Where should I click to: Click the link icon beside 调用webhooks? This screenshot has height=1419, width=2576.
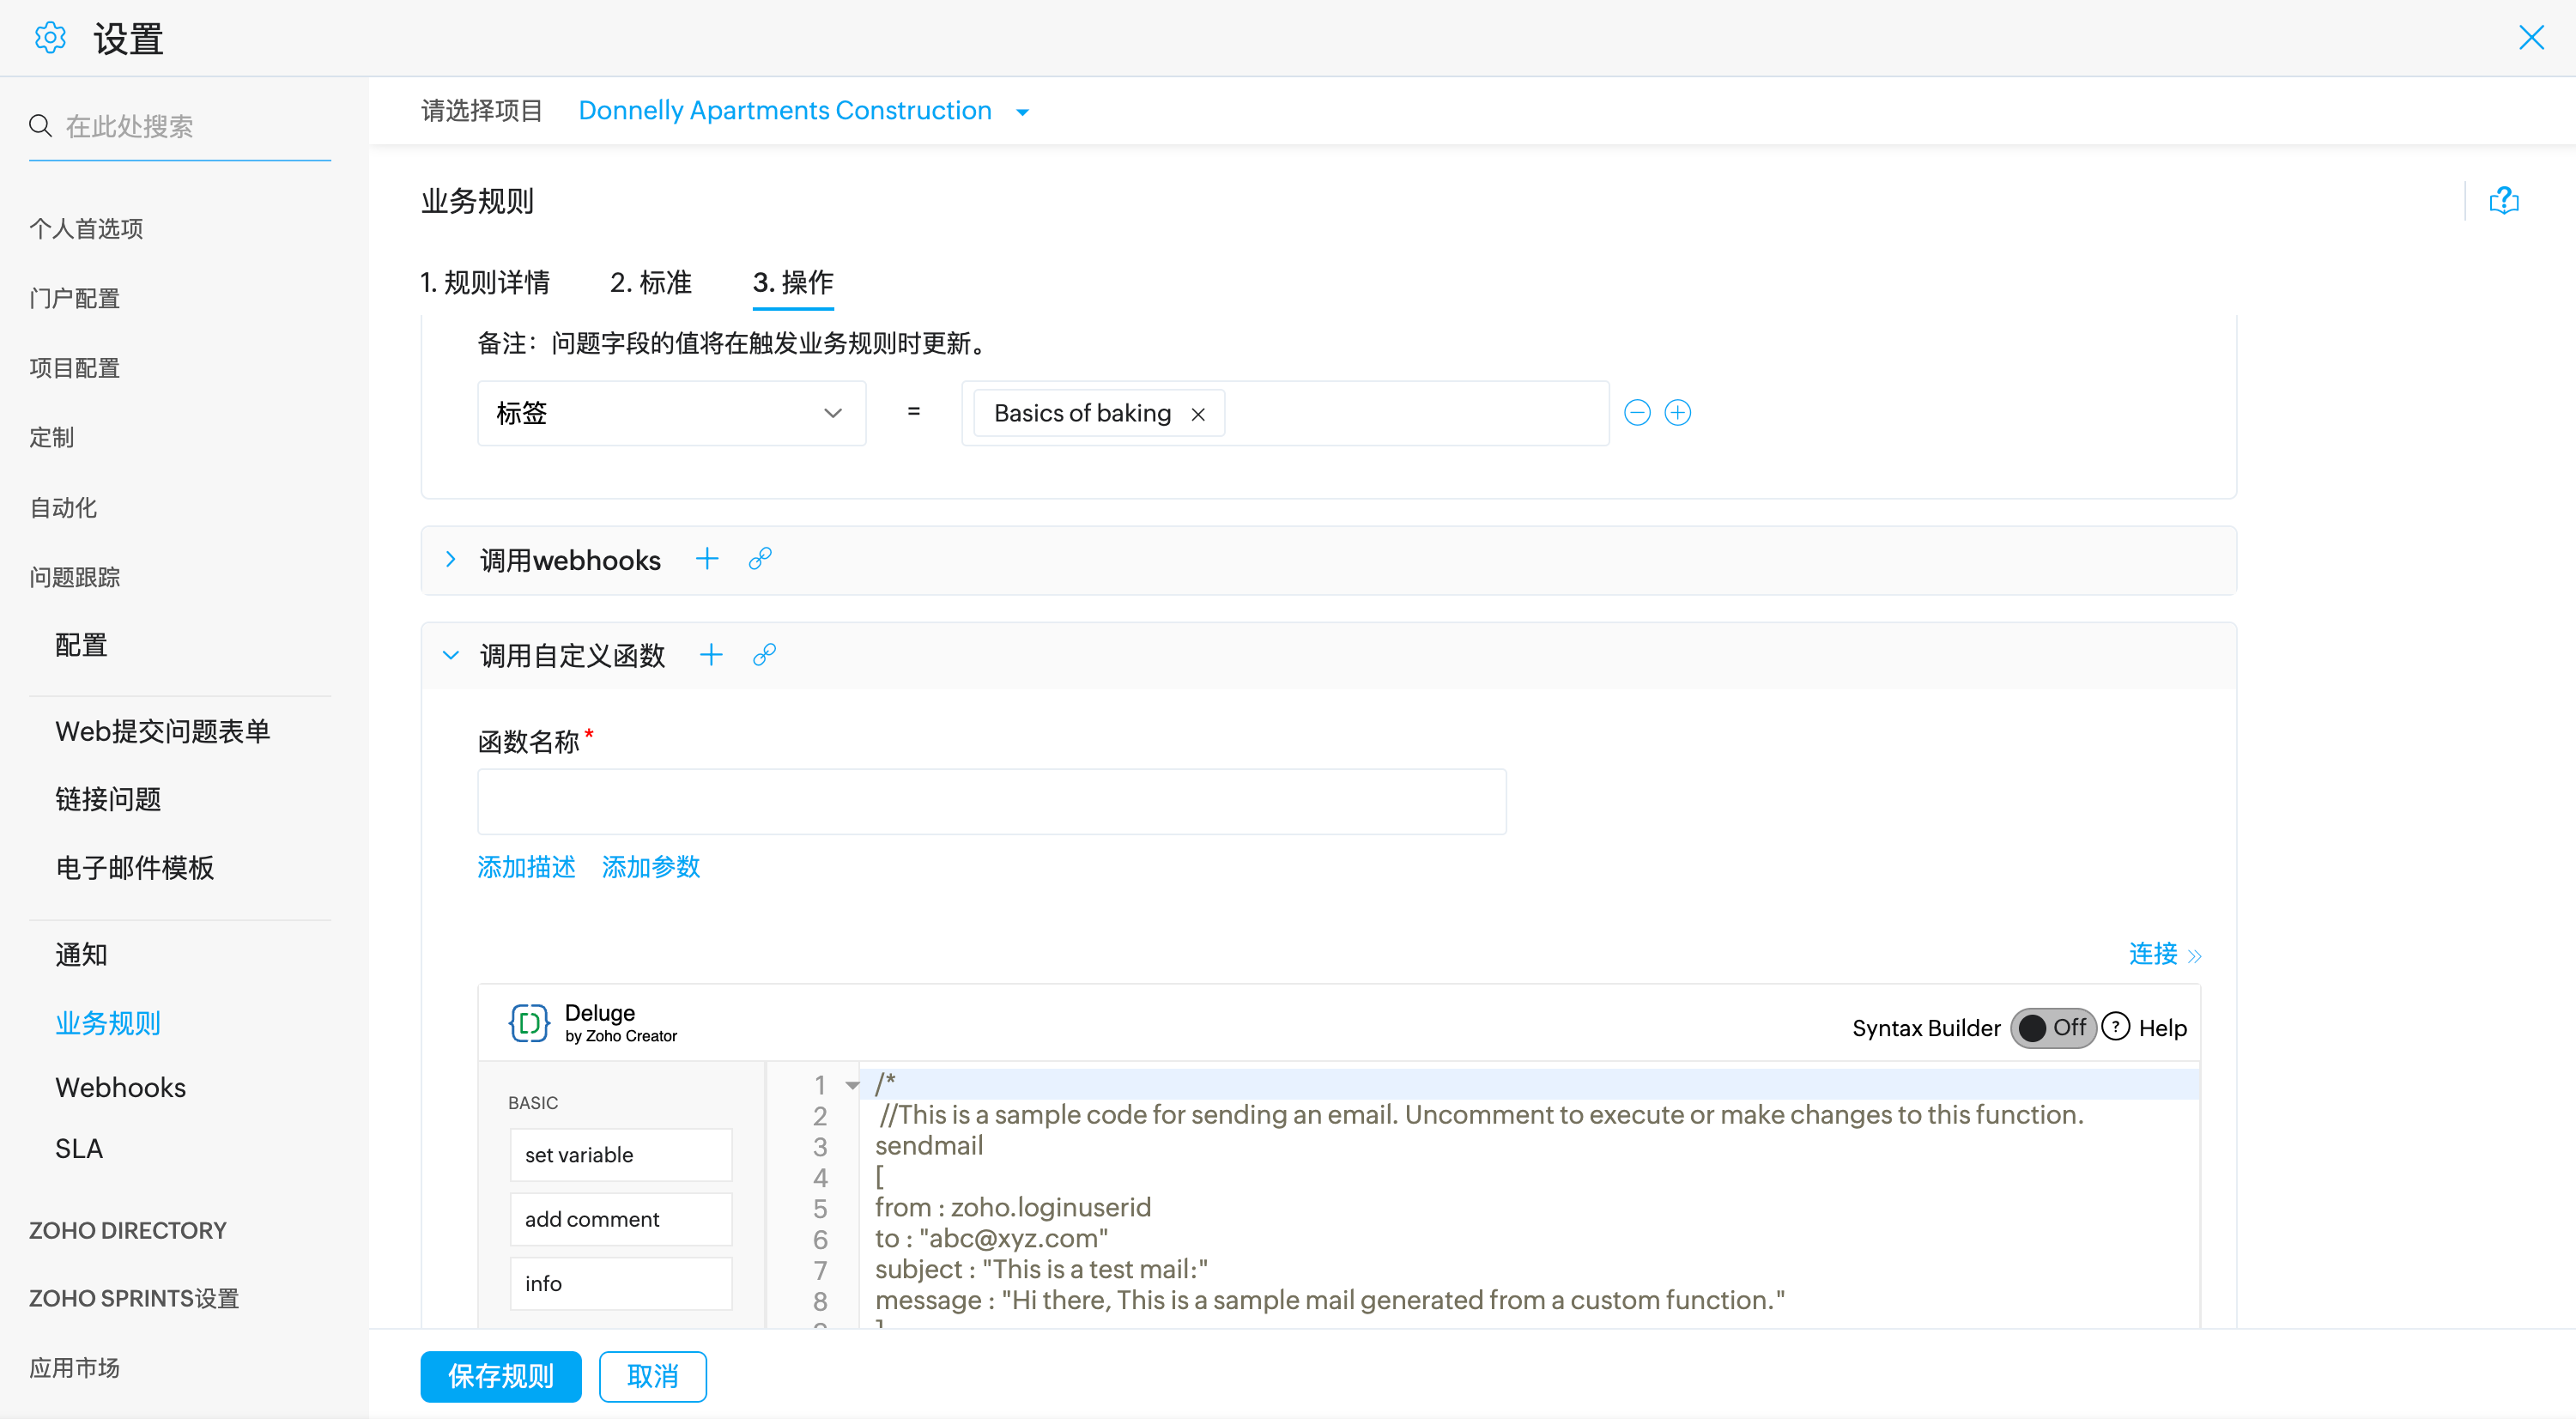[760, 559]
